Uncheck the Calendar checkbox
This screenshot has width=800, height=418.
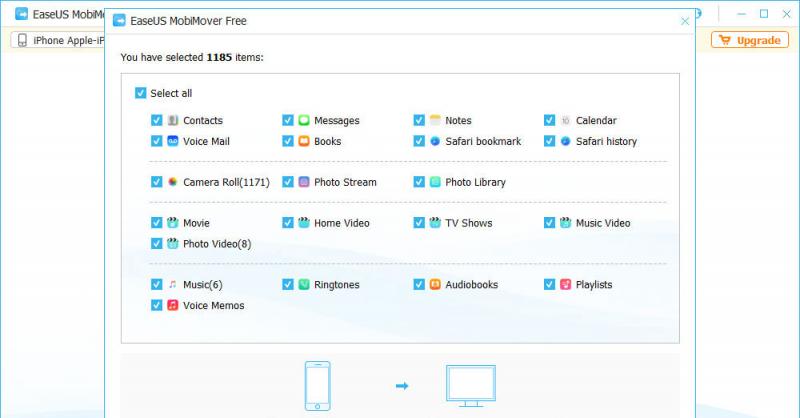549,120
